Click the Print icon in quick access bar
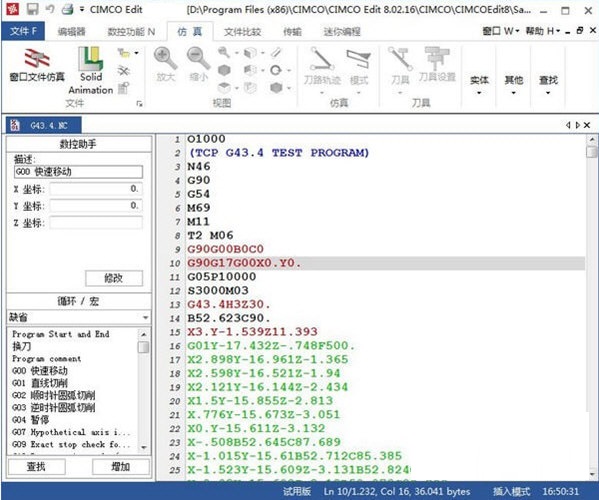 click(67, 9)
